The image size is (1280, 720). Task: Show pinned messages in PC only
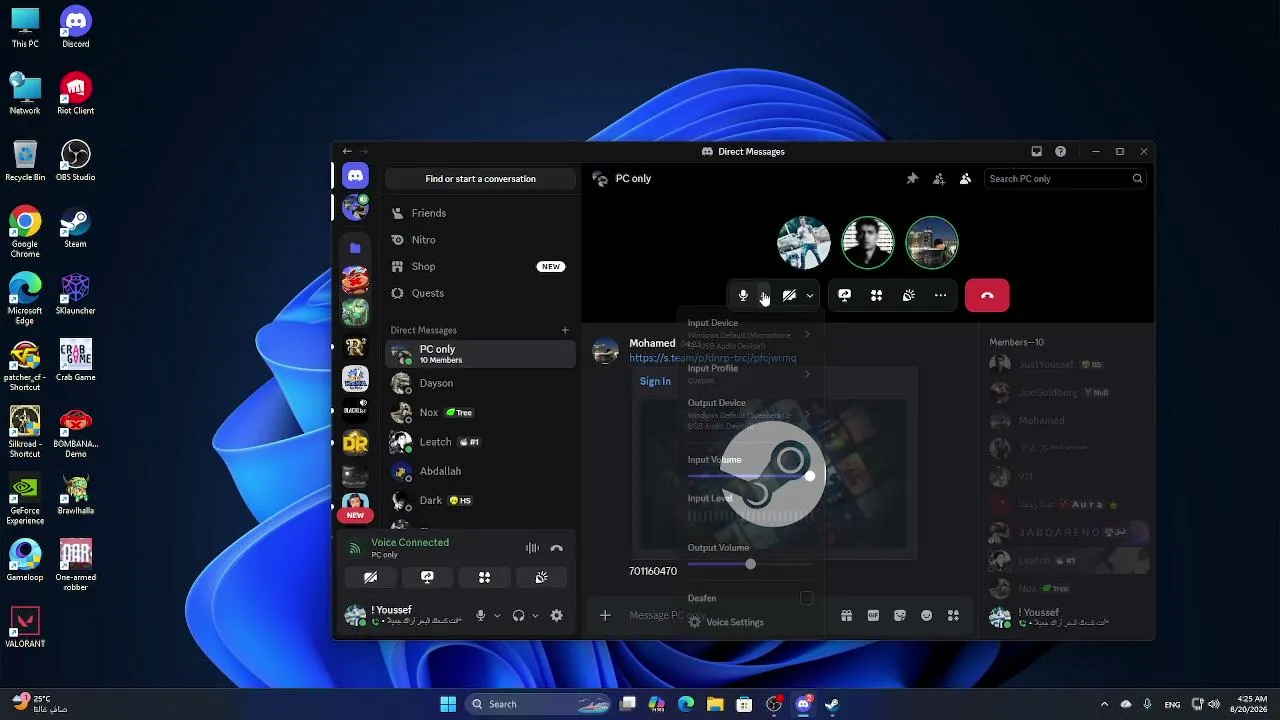(x=912, y=179)
